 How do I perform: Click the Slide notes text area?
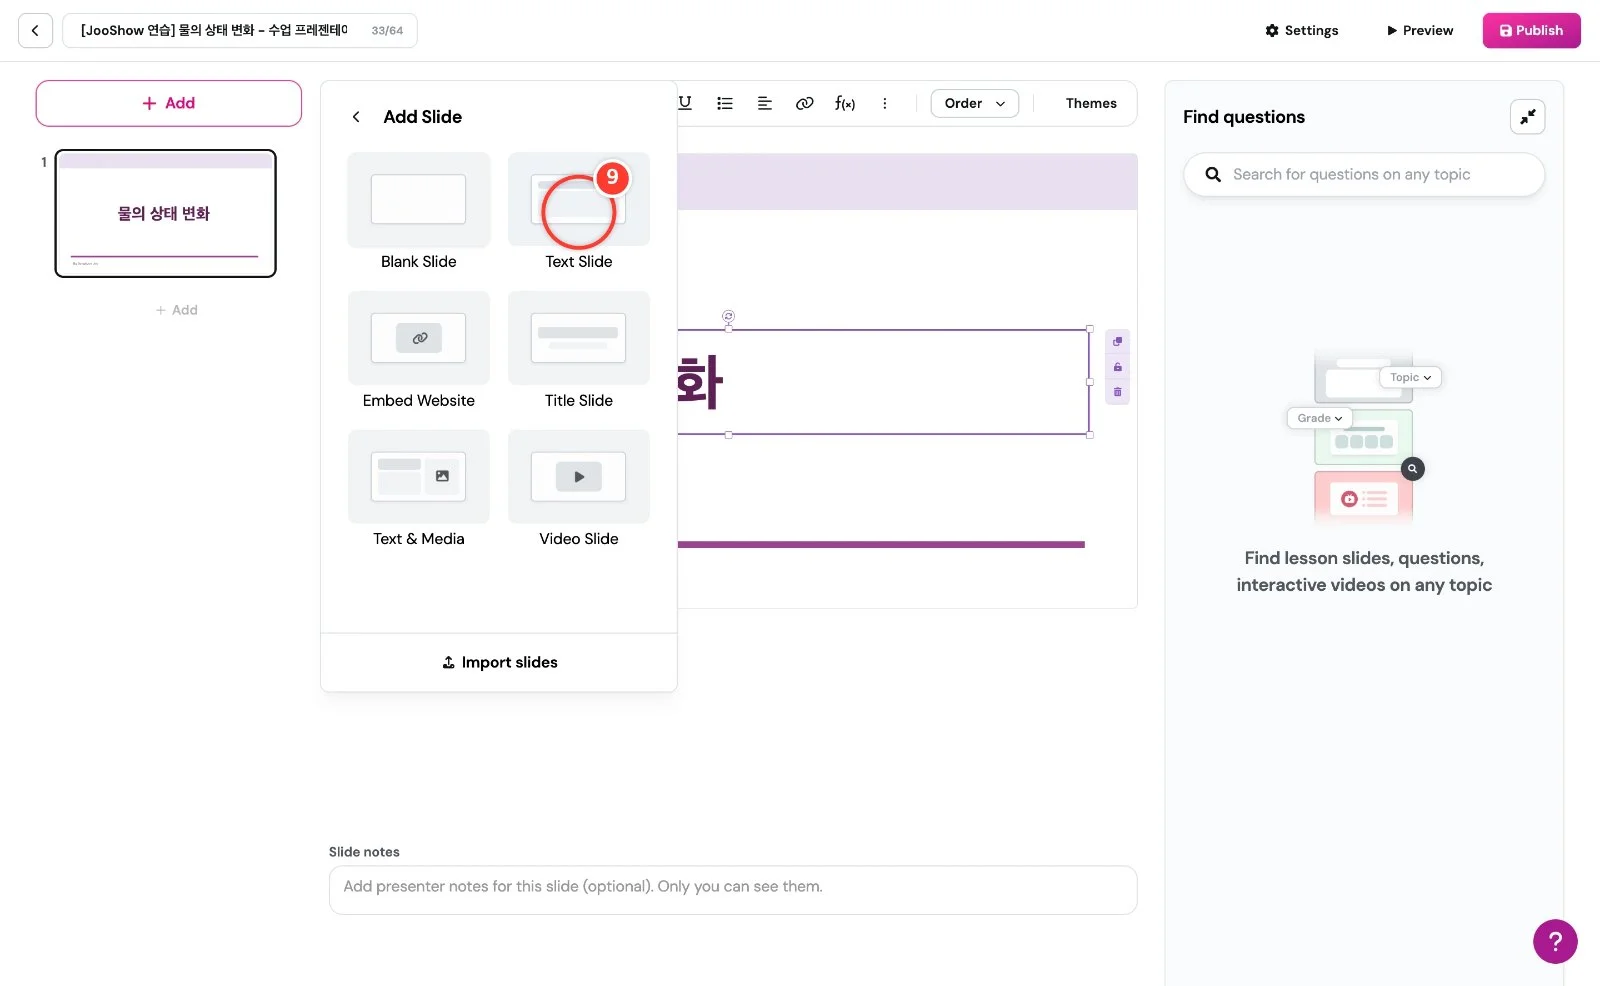coord(733,890)
